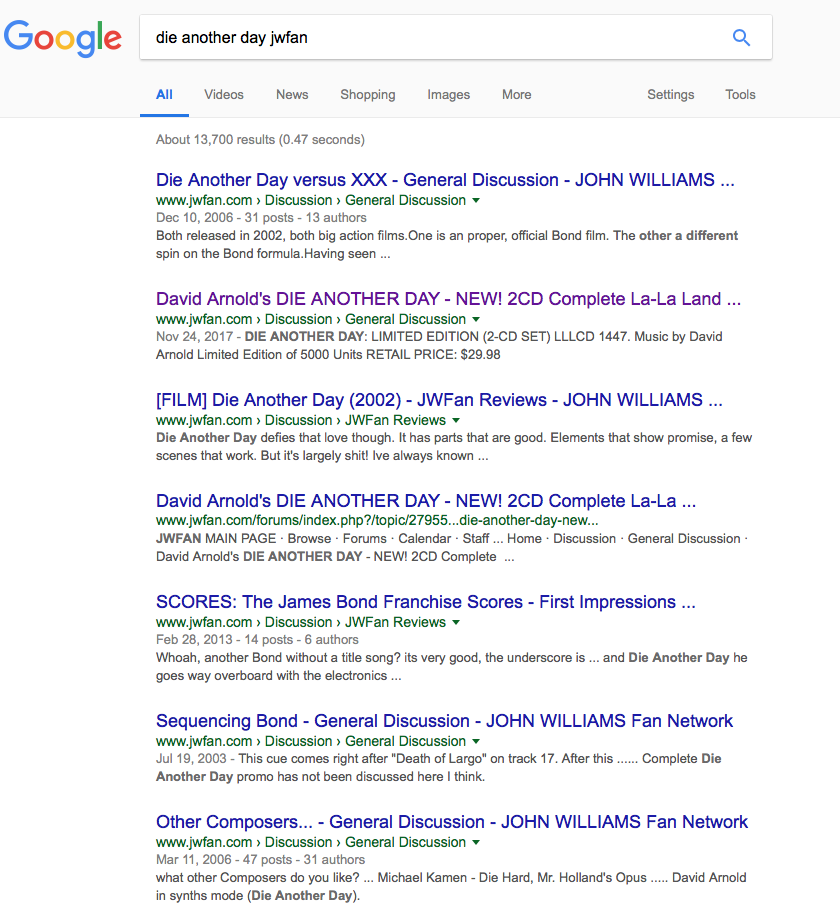Click snippet 'Whoah, another Bond without a title song?'
Screen dimensions: 840x916
pyautogui.click(x=452, y=667)
